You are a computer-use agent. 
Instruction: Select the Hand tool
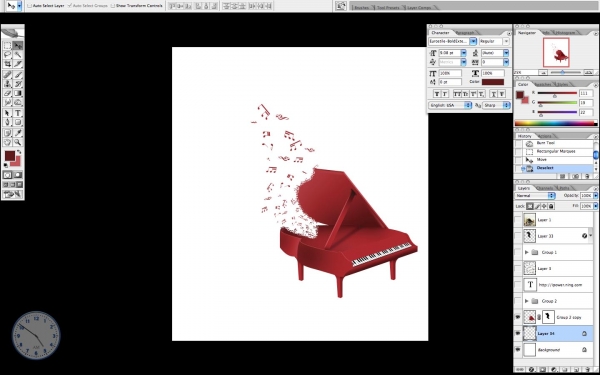8,142
